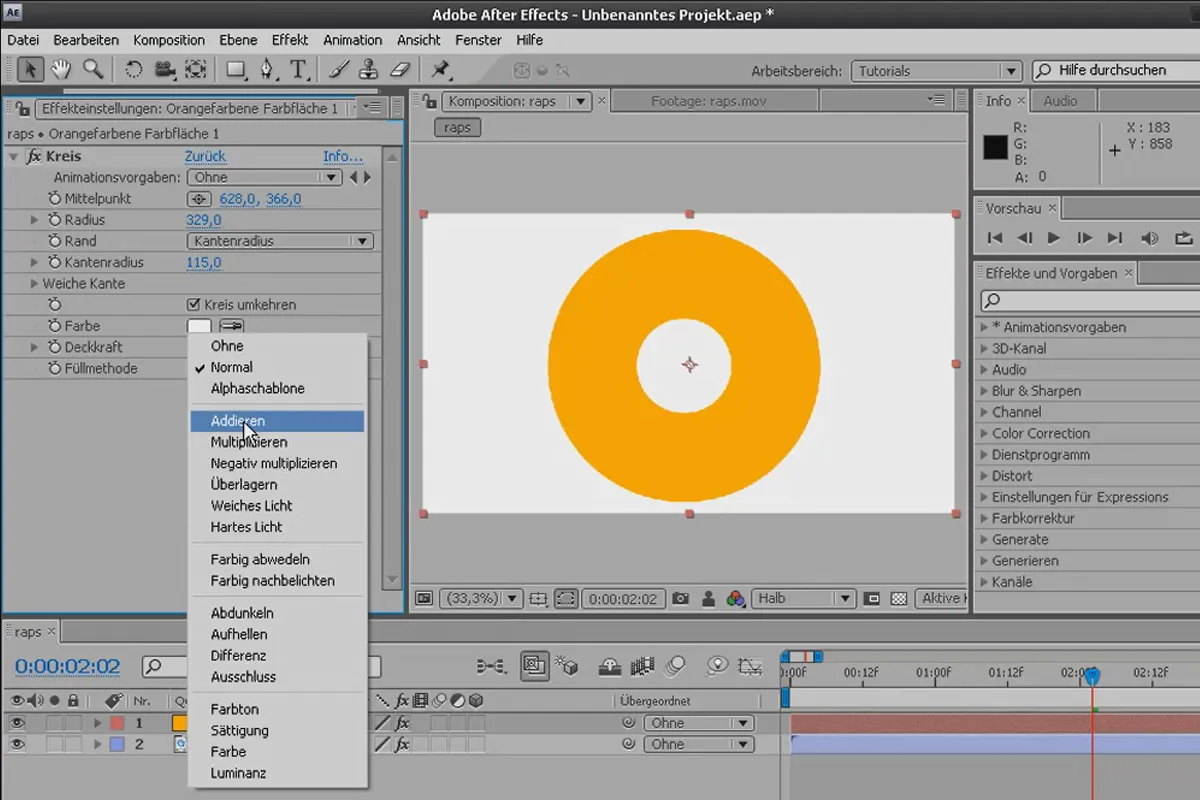Select the Puppet Pin tool

pyautogui.click(x=439, y=69)
